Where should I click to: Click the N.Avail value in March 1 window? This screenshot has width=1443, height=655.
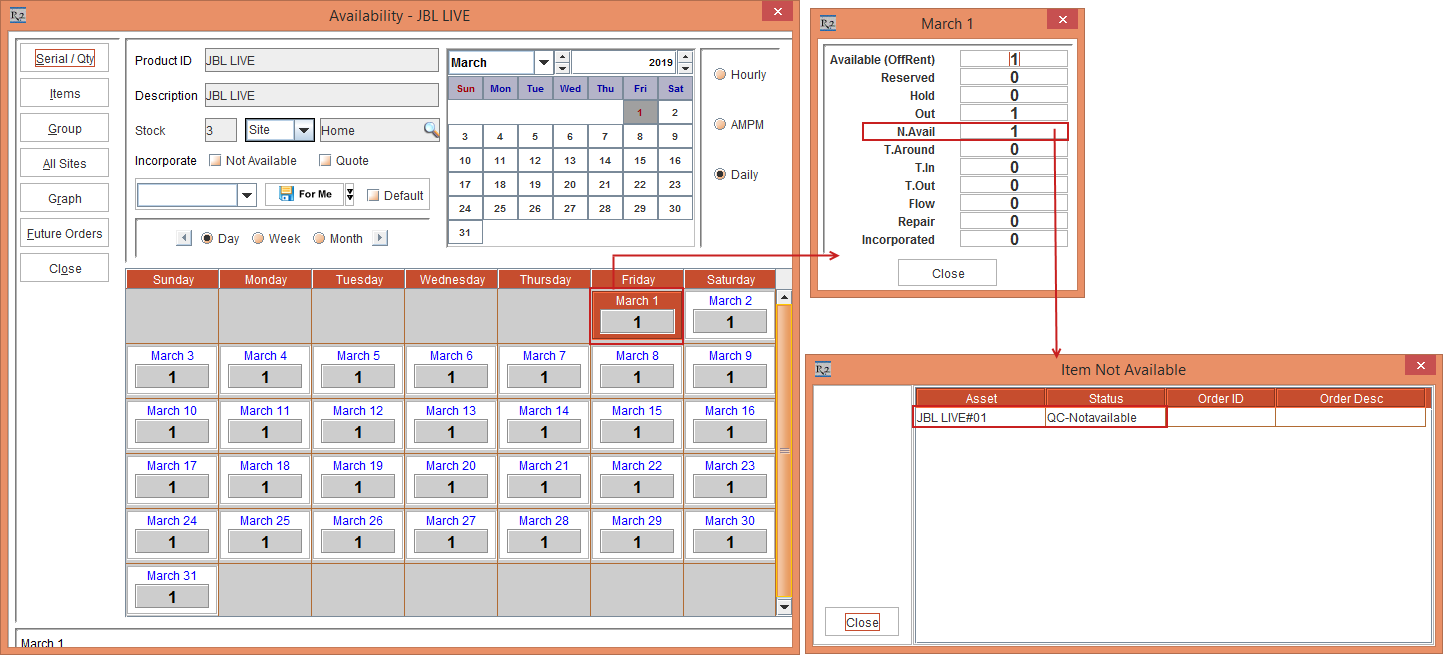[x=1014, y=131]
